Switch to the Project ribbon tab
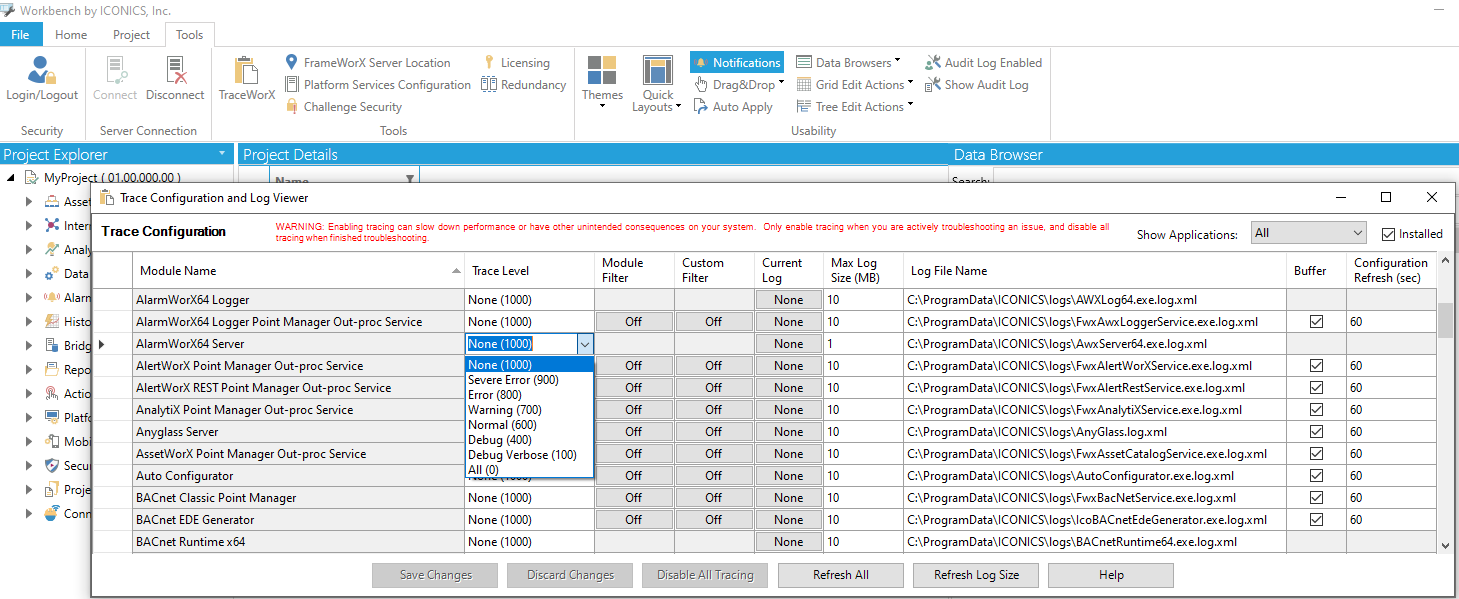The height and width of the screenshot is (599, 1459). coord(131,35)
